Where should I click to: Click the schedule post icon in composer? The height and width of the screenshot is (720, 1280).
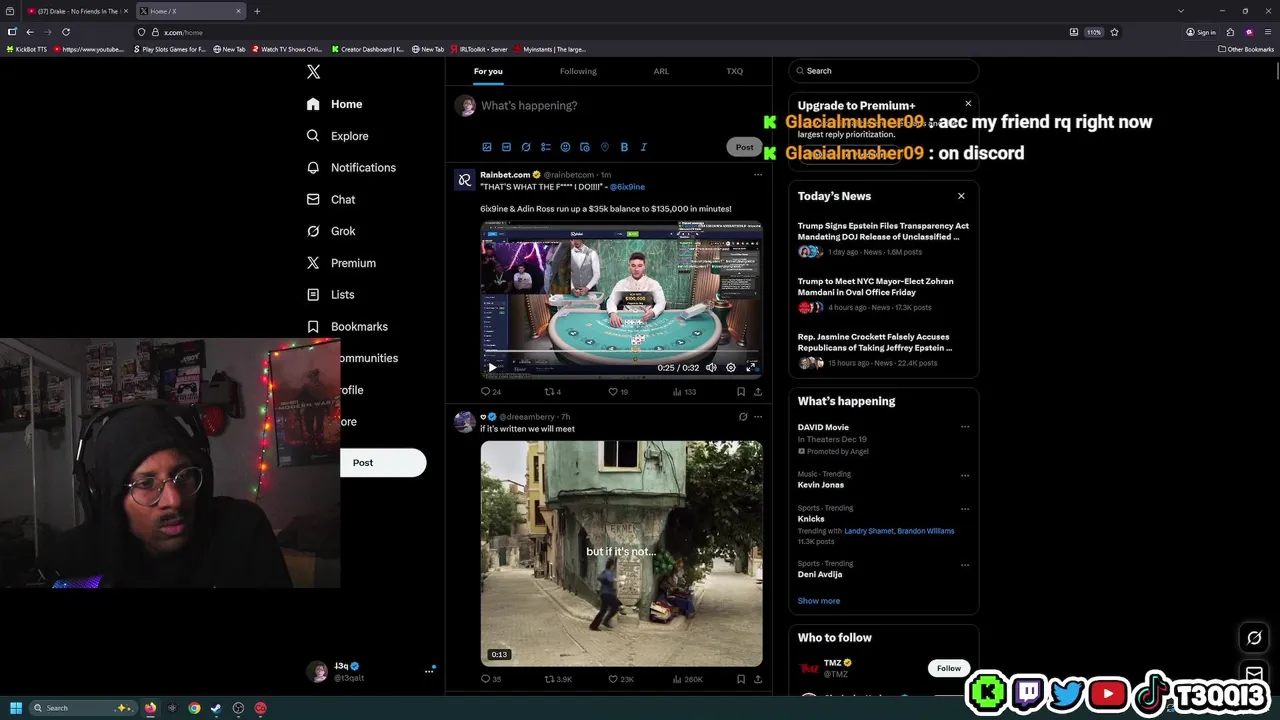pyautogui.click(x=585, y=147)
